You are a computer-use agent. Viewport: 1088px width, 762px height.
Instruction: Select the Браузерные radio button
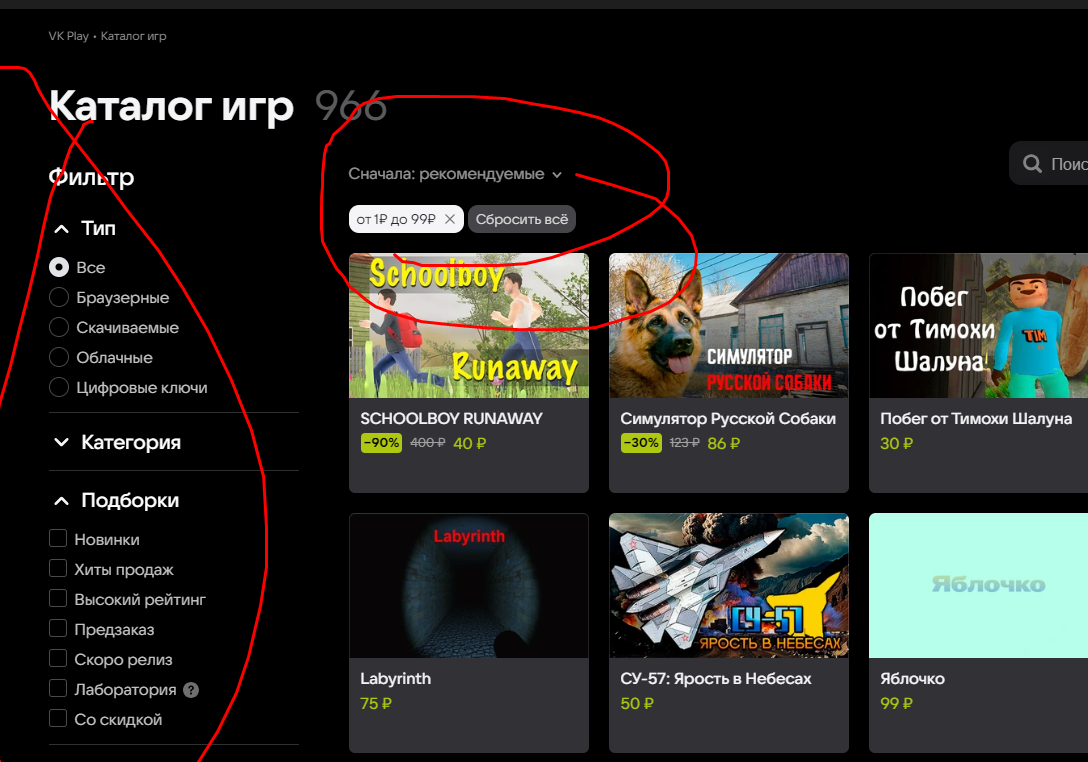point(59,297)
